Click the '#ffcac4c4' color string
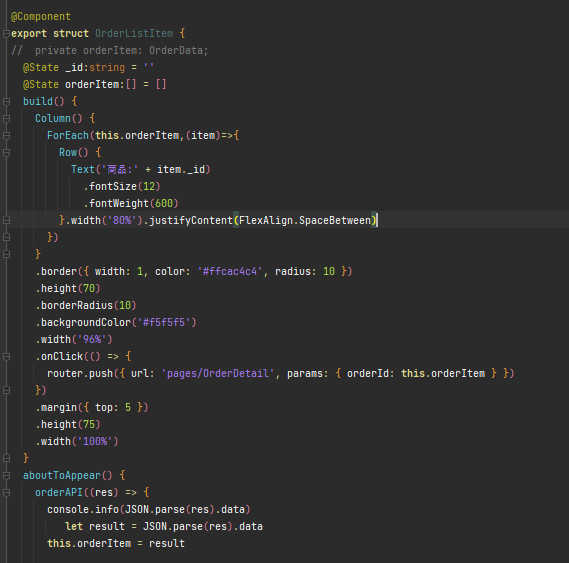Screen dimensions: 569x563 pyautogui.click(x=230, y=272)
